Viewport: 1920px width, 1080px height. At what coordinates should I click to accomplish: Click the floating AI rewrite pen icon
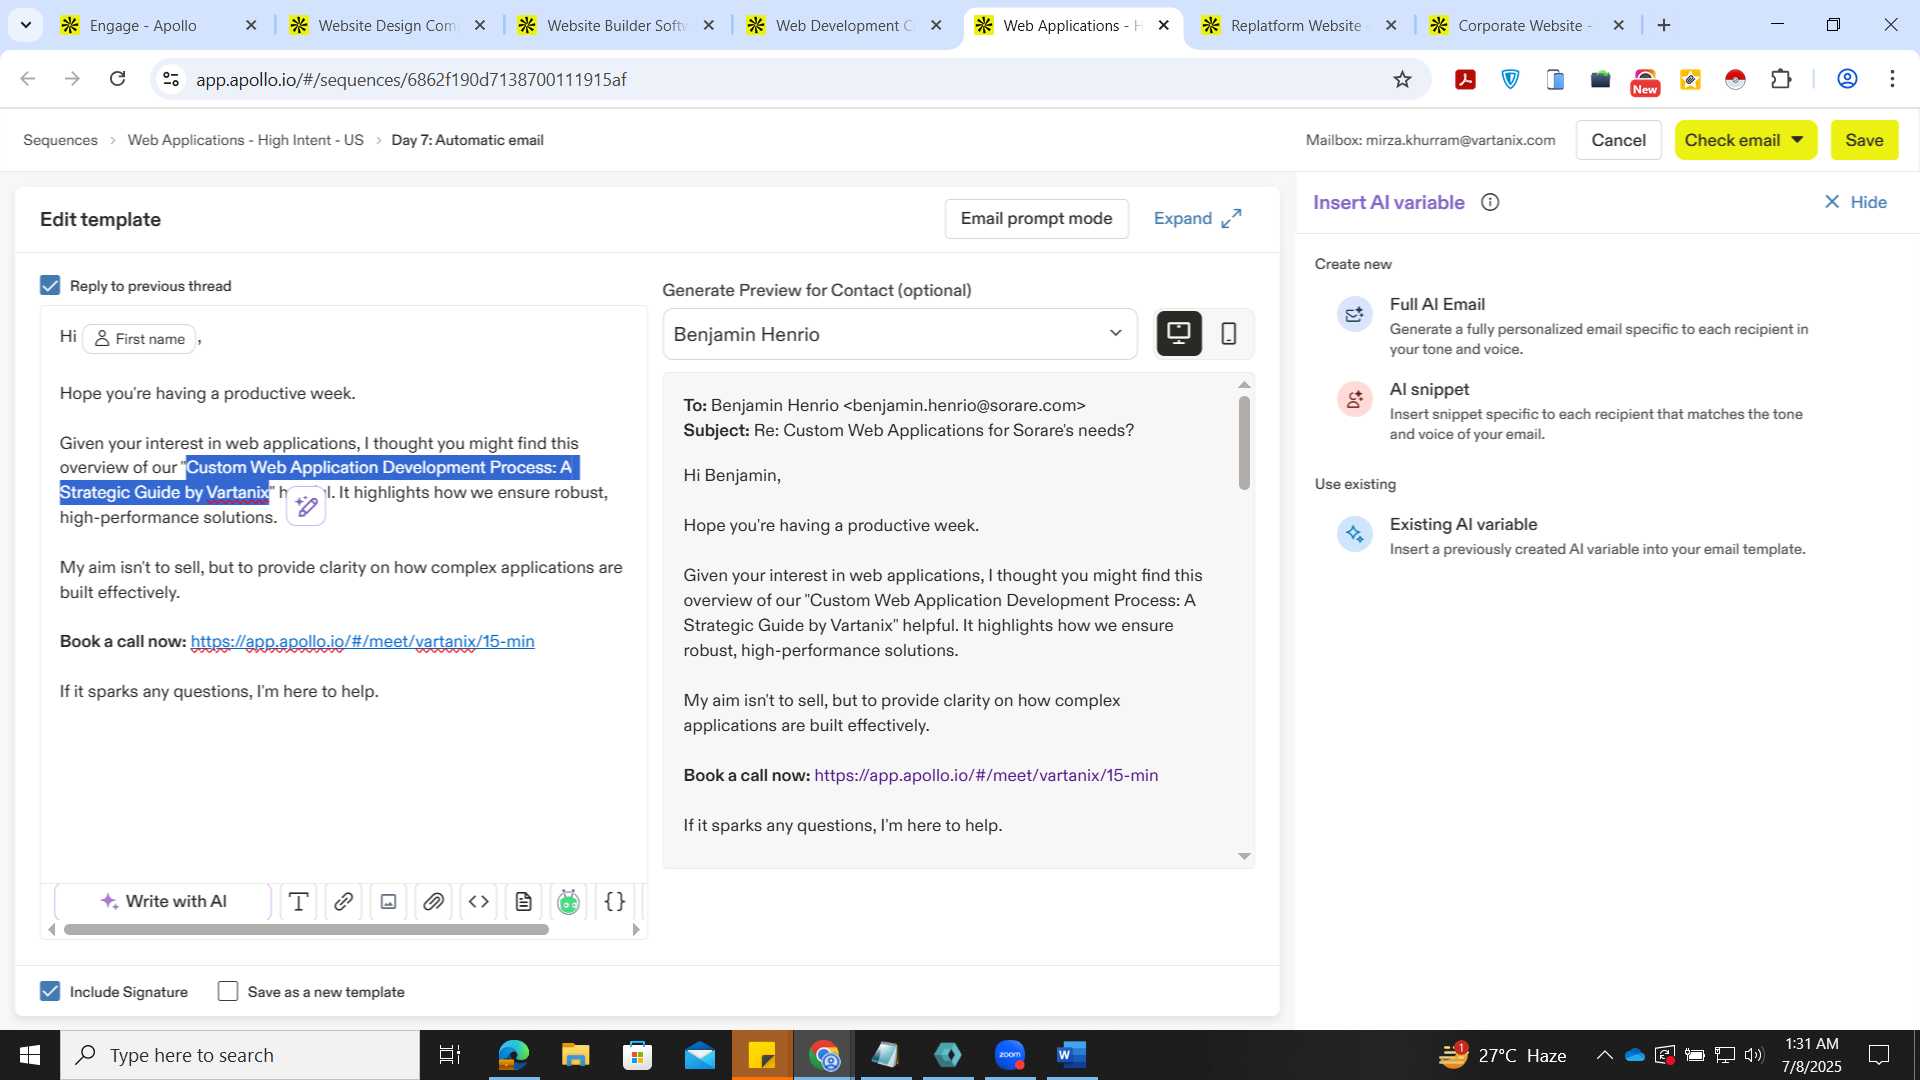pos(306,507)
